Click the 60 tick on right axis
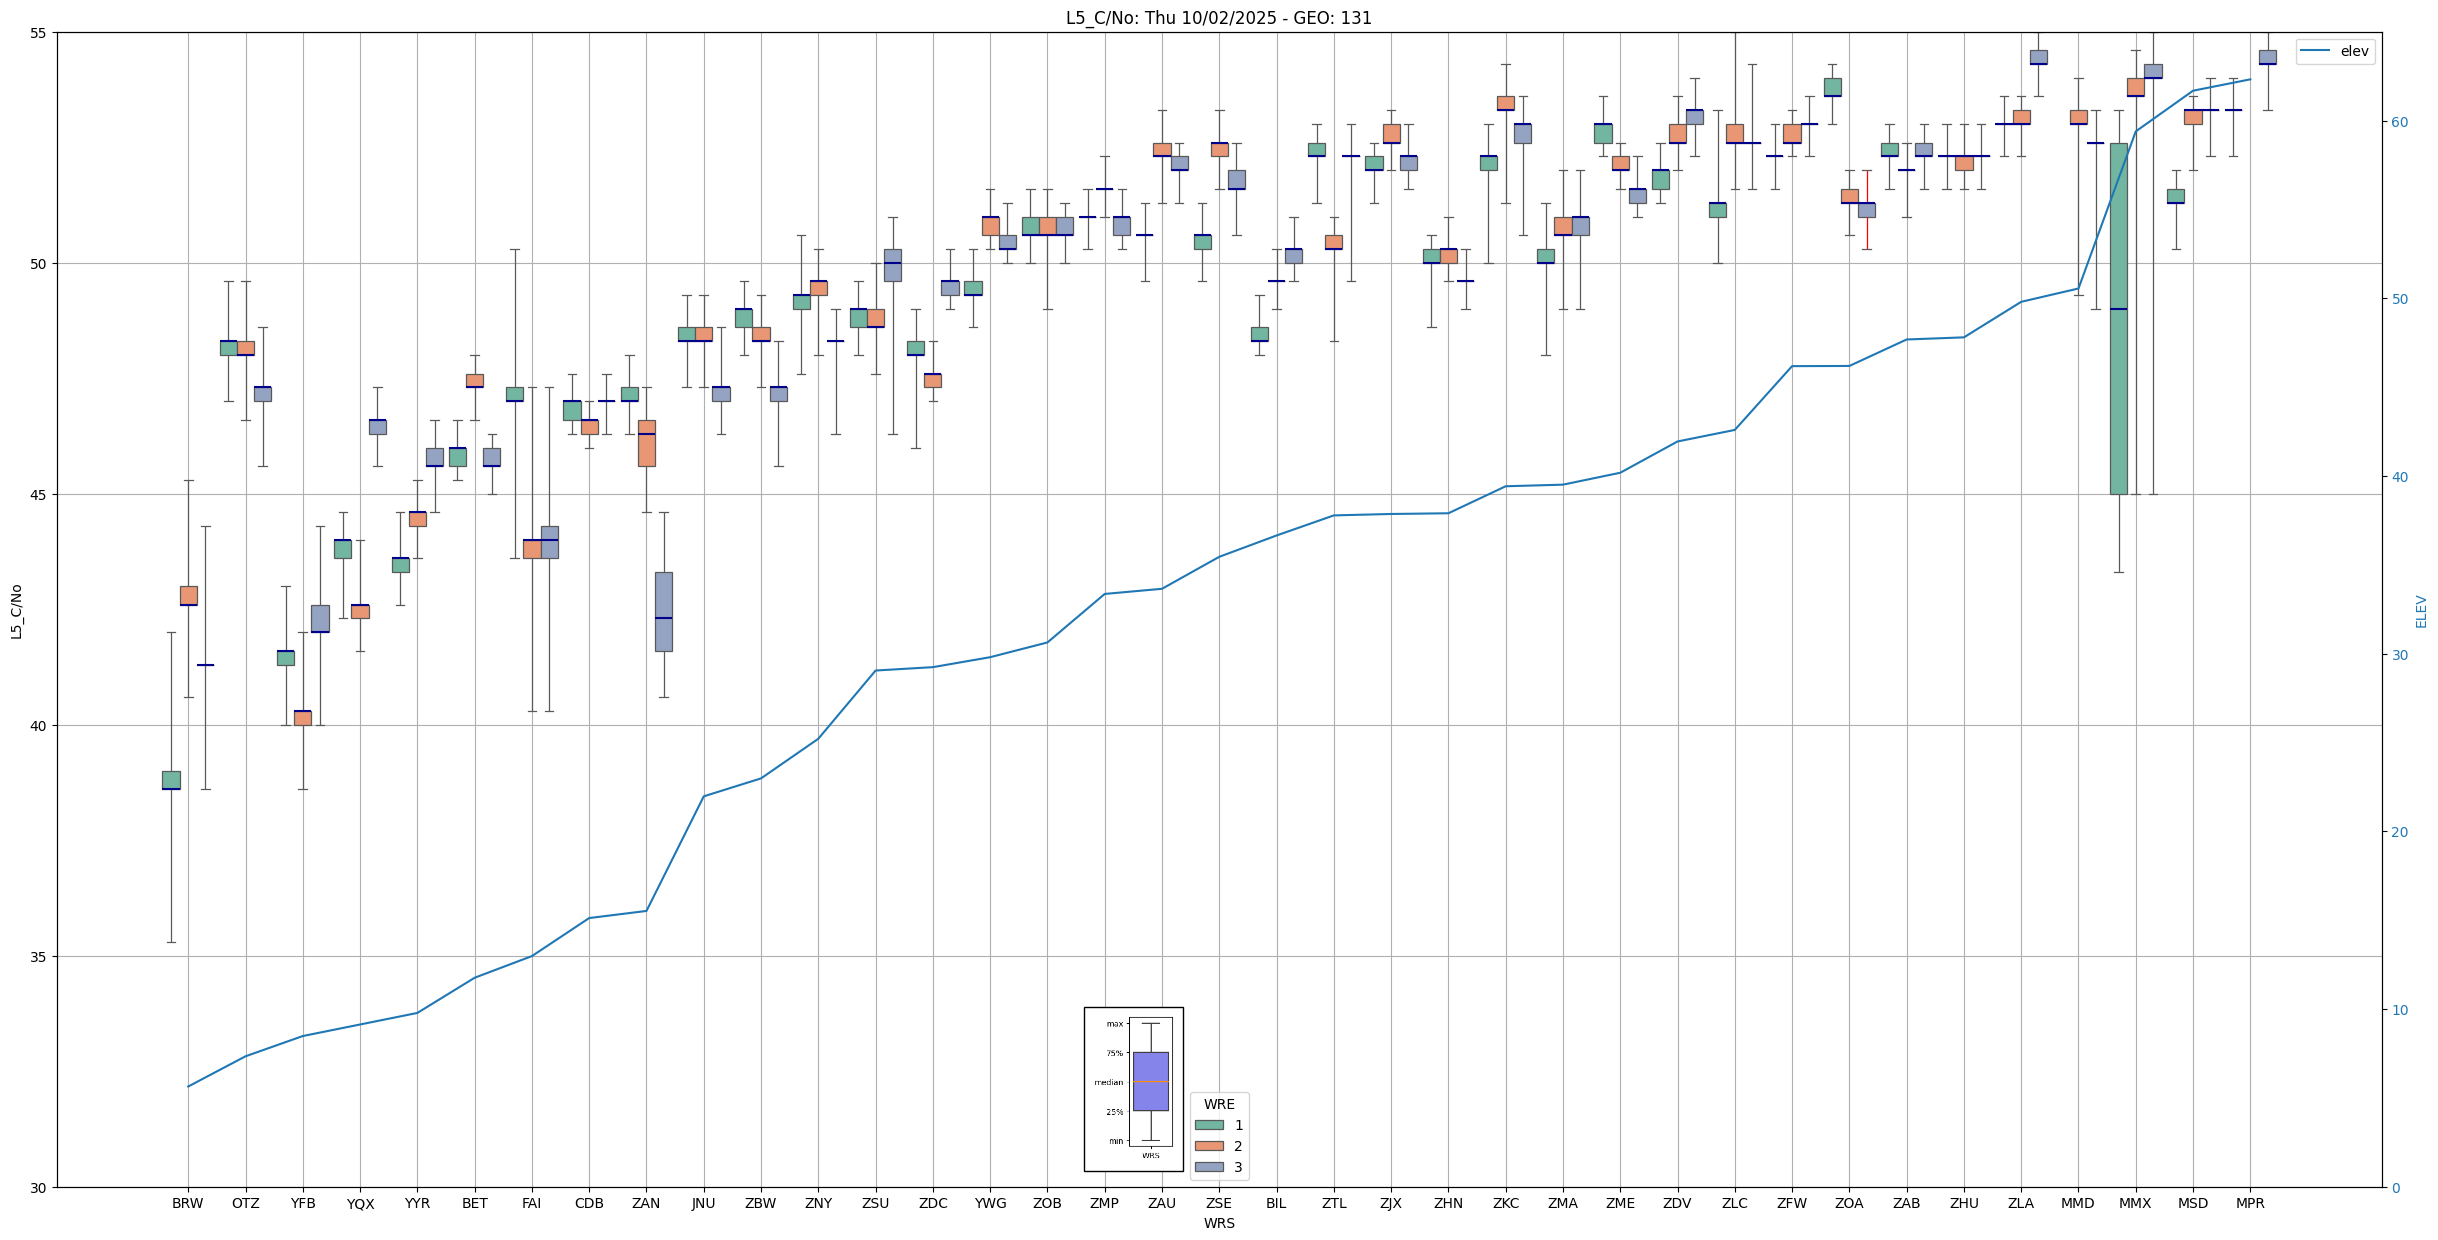 (2399, 122)
